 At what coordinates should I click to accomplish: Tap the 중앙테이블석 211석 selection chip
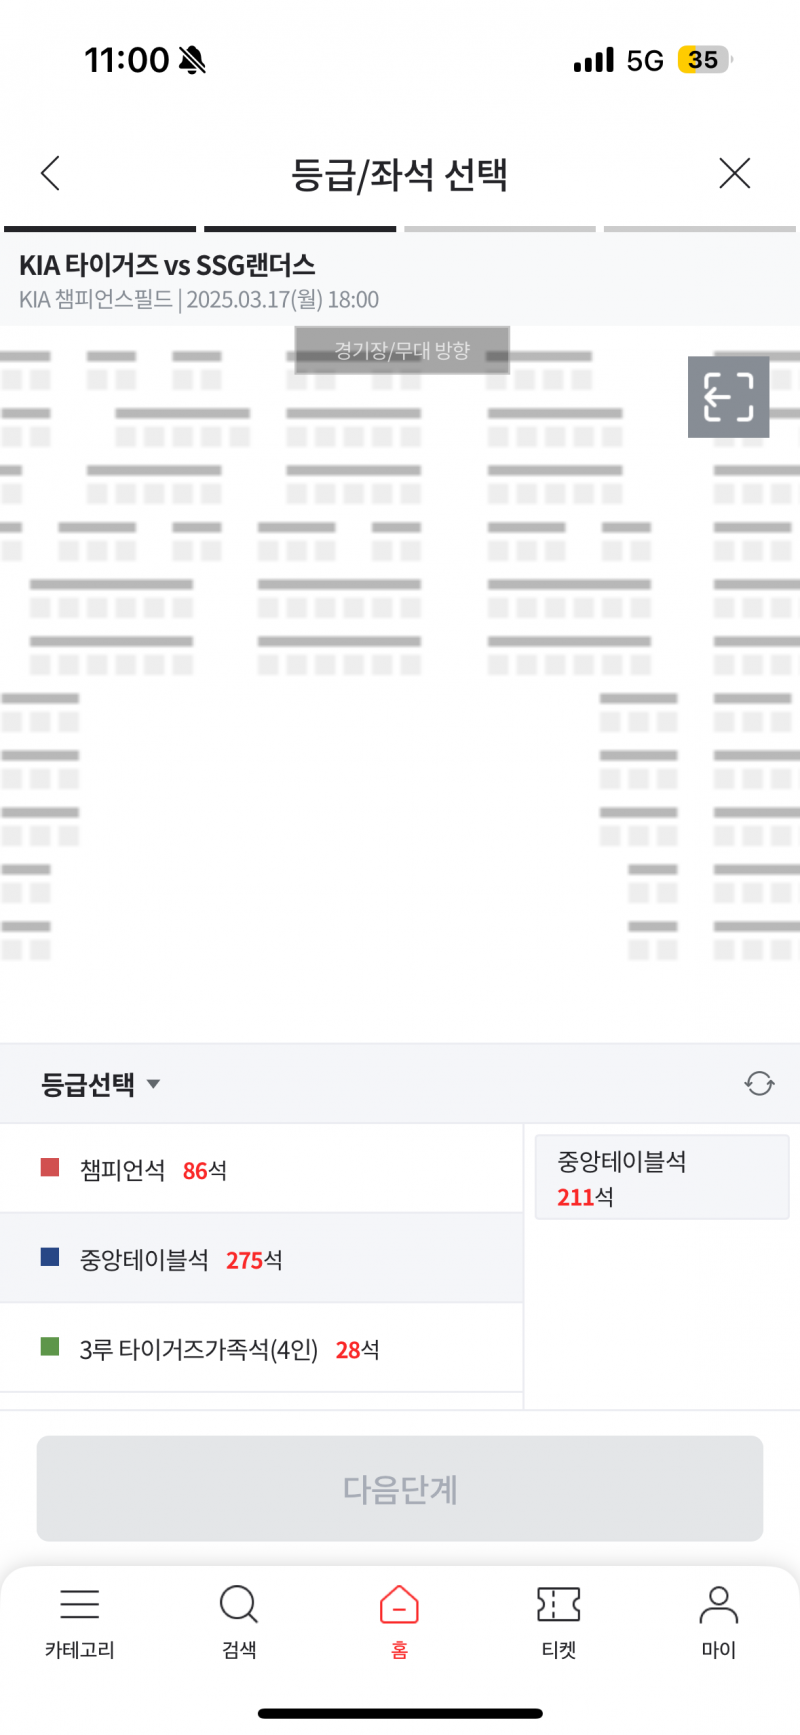[661, 1177]
